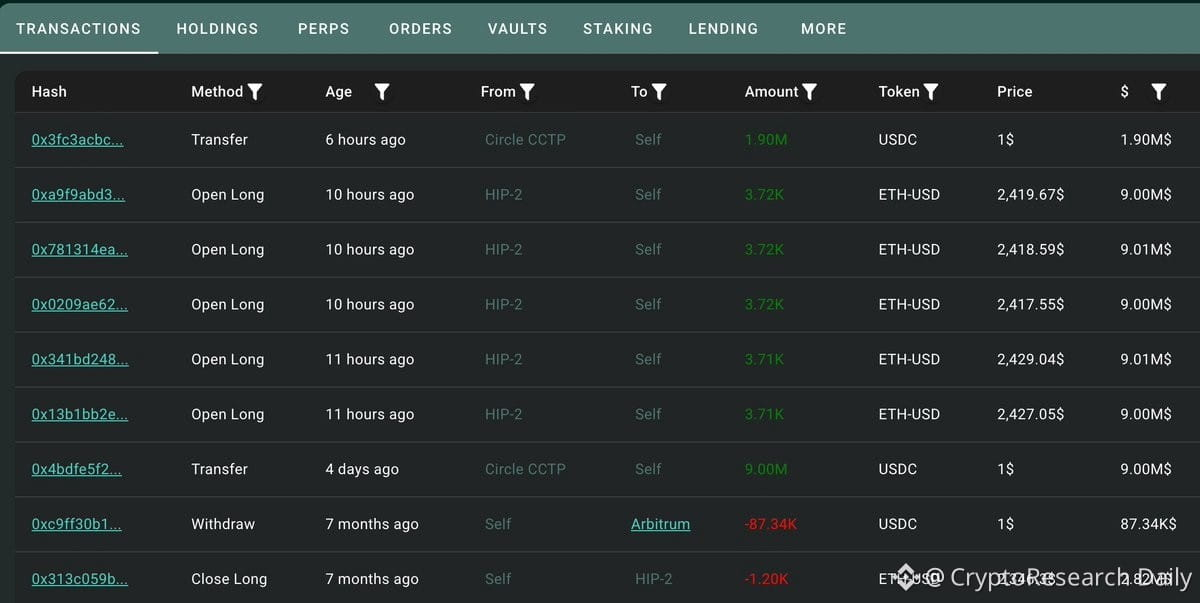Image resolution: width=1200 pixels, height=603 pixels.
Task: Open the Vaults tab
Action: click(x=518, y=29)
